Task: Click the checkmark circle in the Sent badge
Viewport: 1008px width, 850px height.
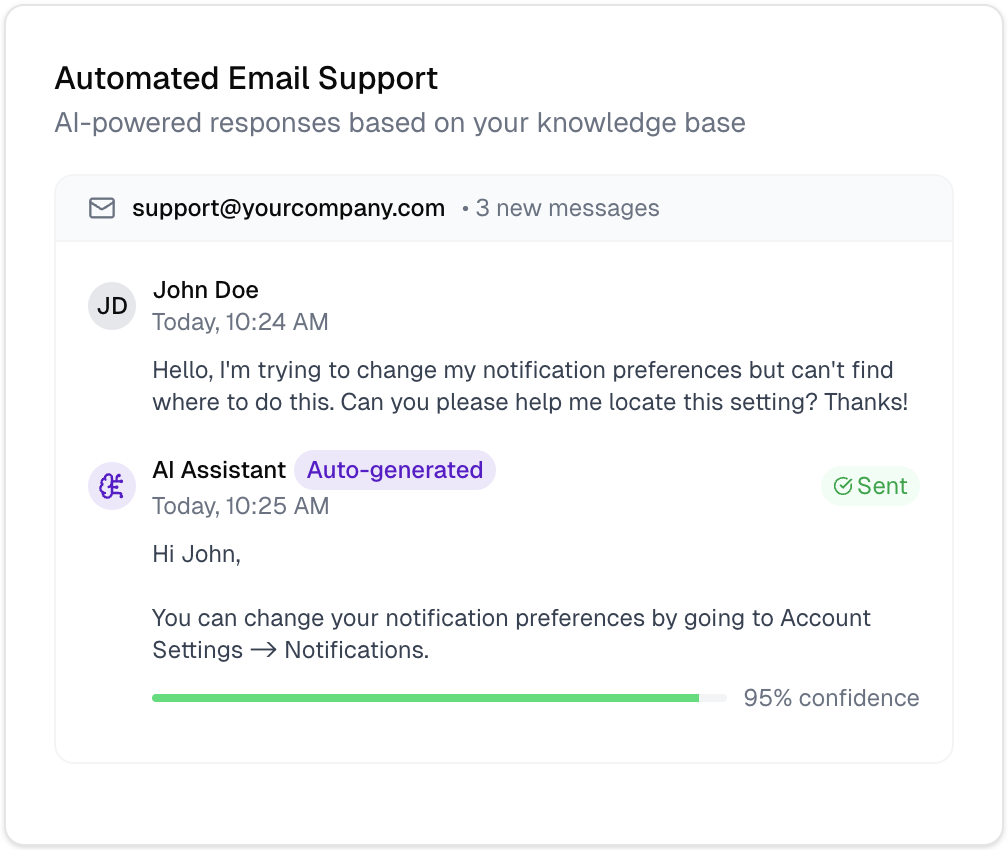Action: click(x=843, y=486)
